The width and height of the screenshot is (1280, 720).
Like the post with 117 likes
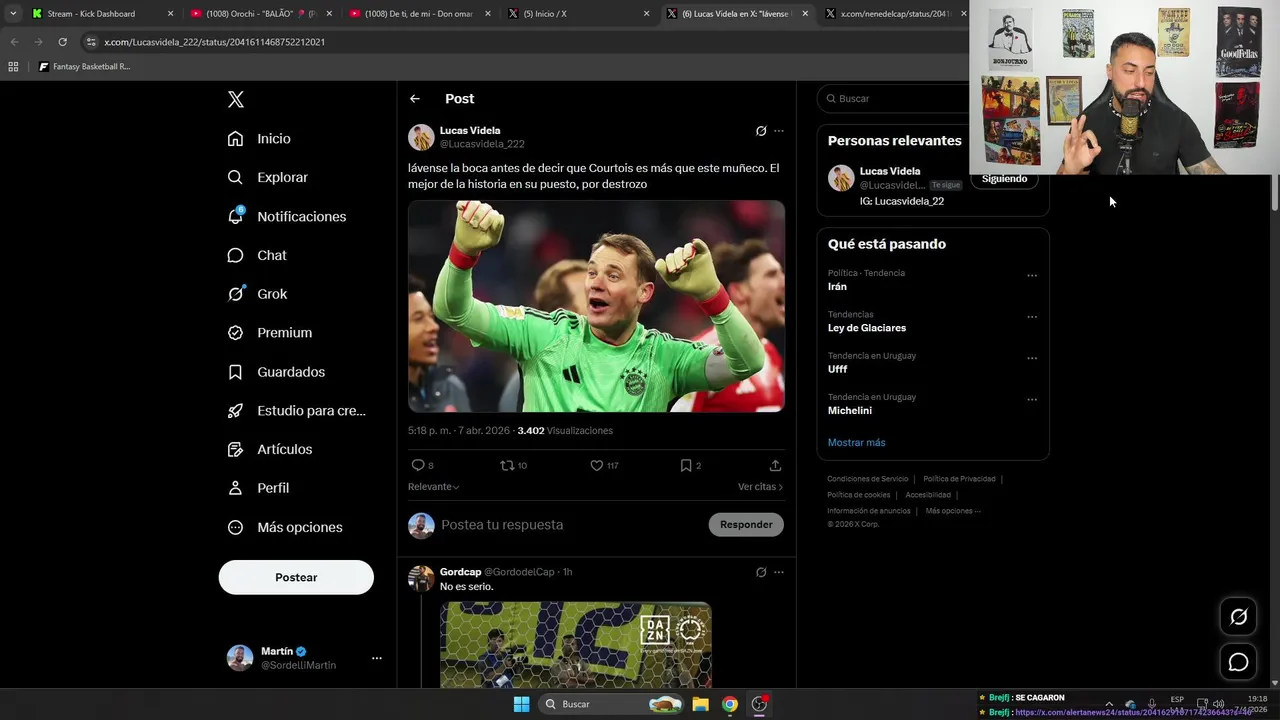[x=604, y=466]
